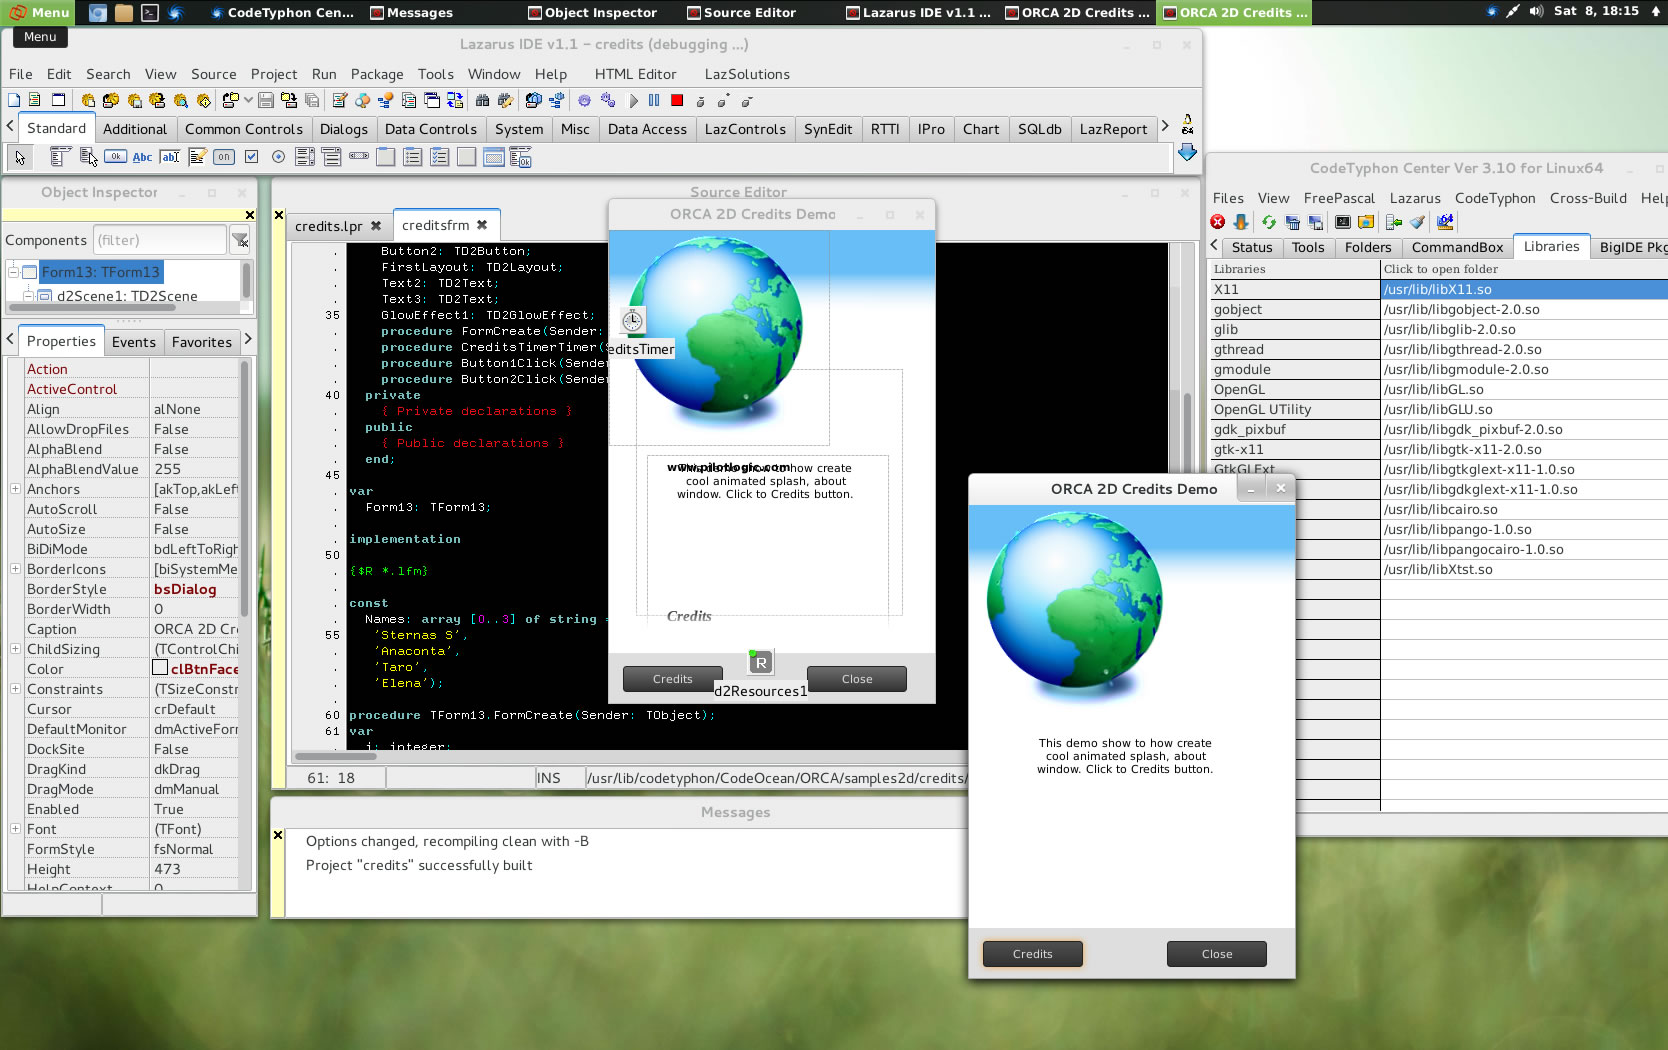
Task: Click the Caption property value field
Action: tap(195, 629)
